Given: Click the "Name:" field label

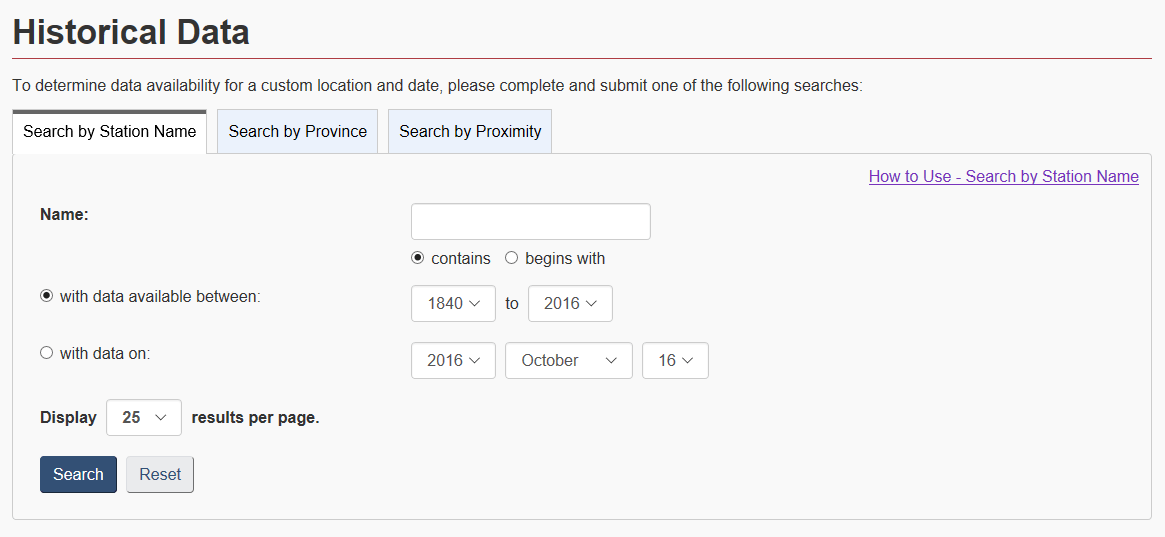Looking at the screenshot, I should 64,213.
